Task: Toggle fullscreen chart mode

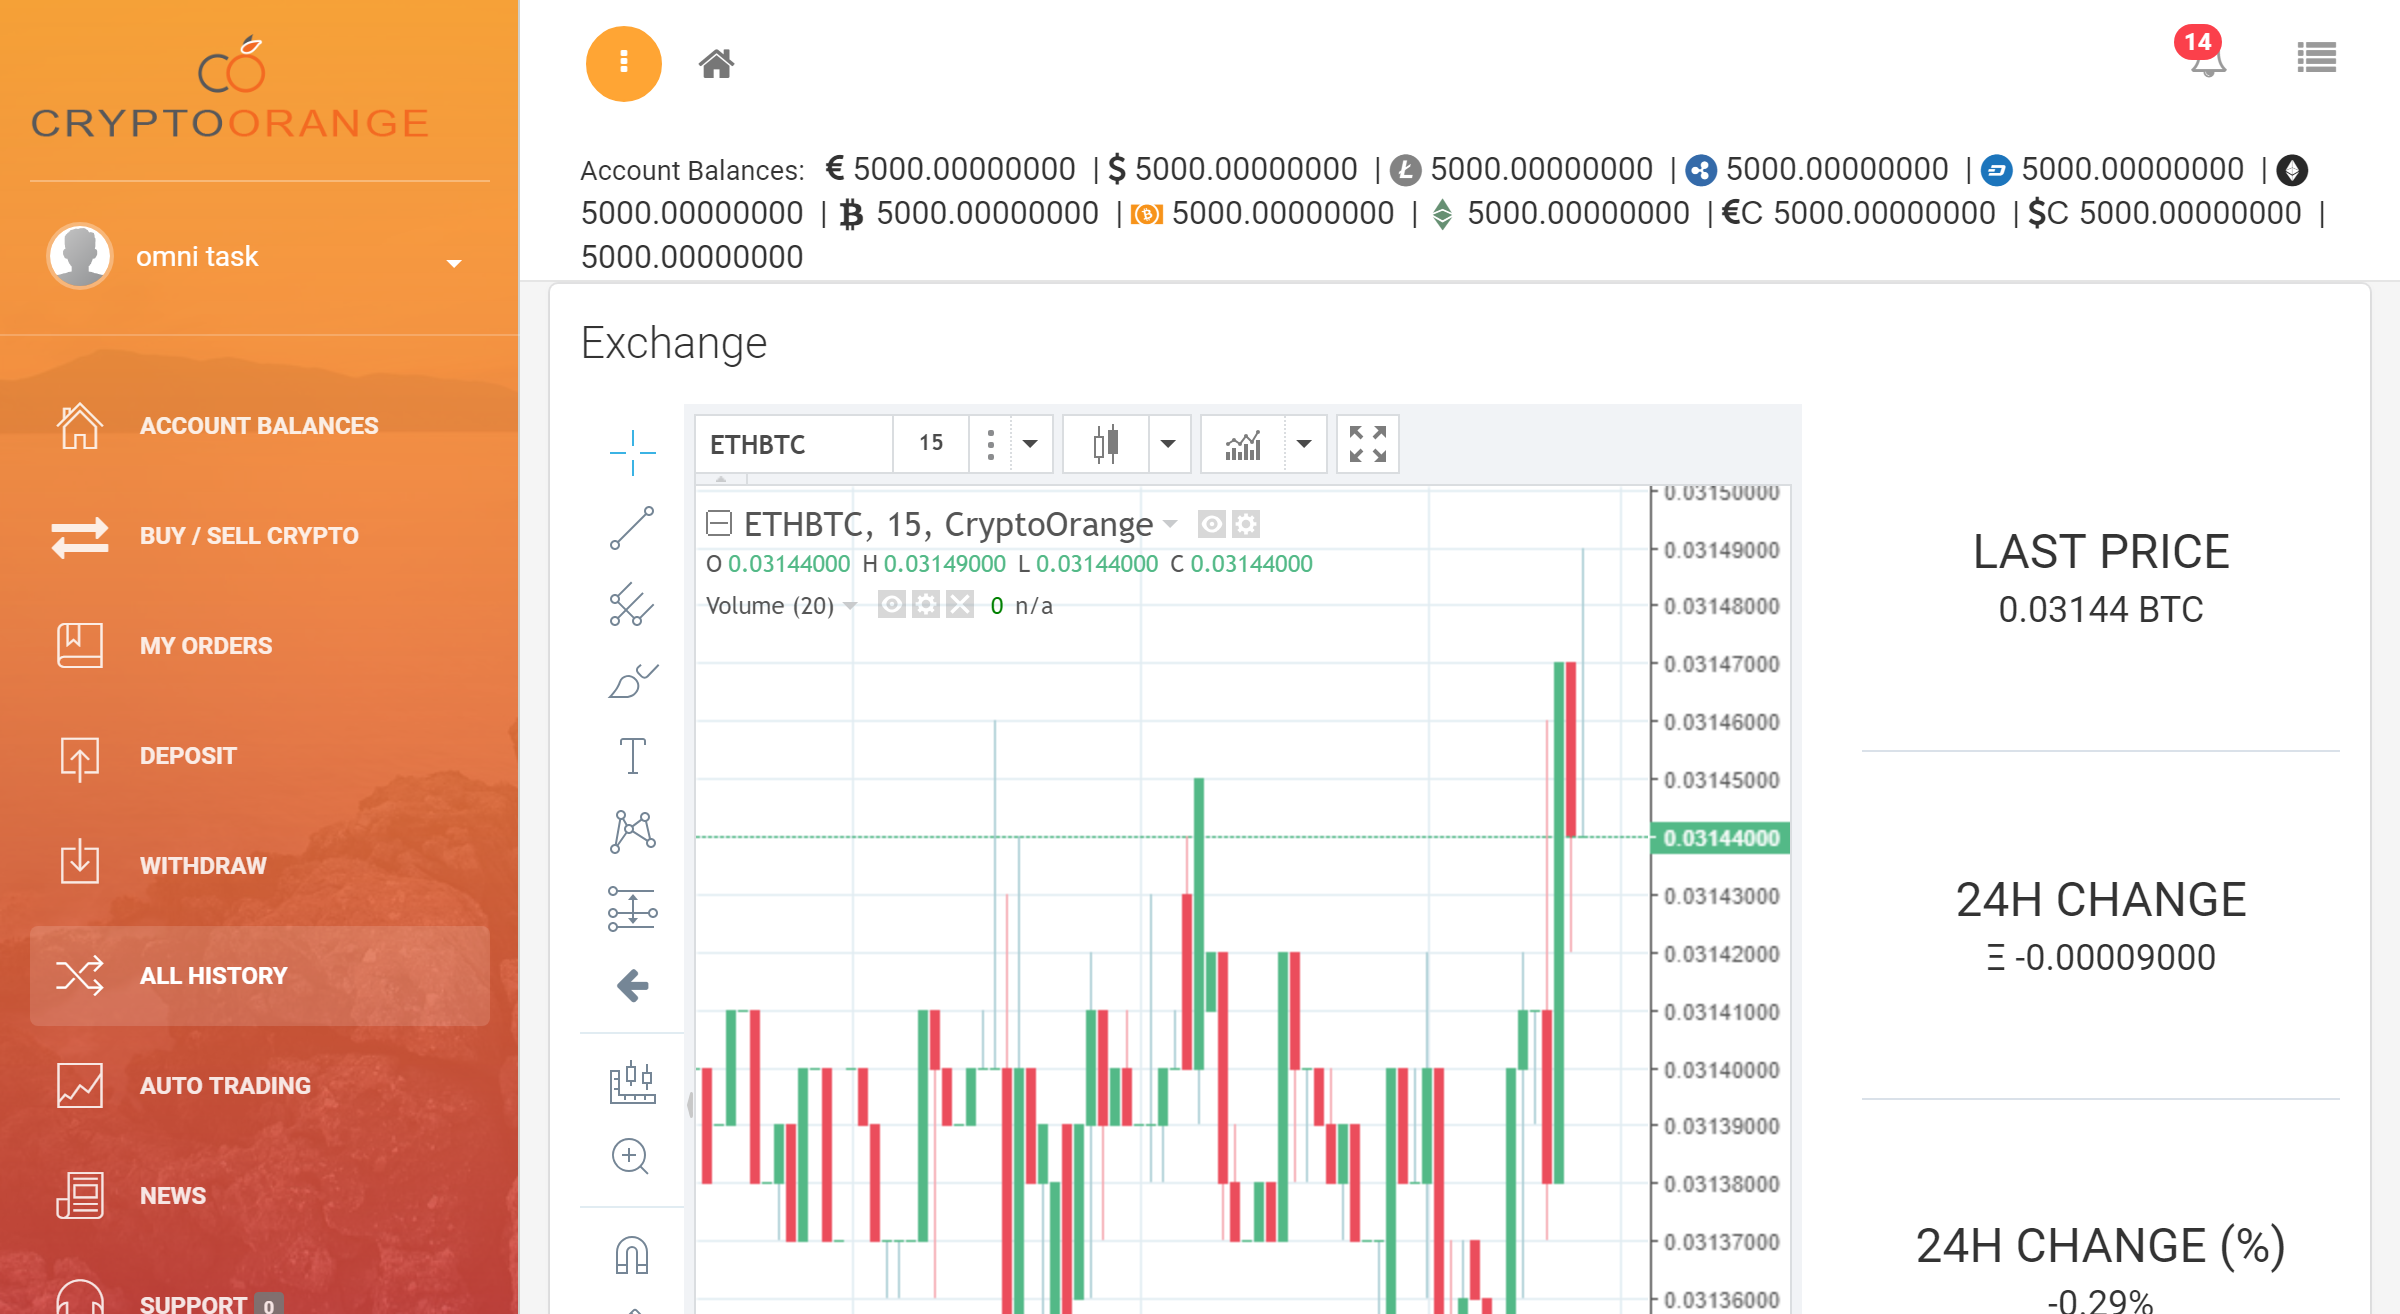Action: coord(1367,444)
